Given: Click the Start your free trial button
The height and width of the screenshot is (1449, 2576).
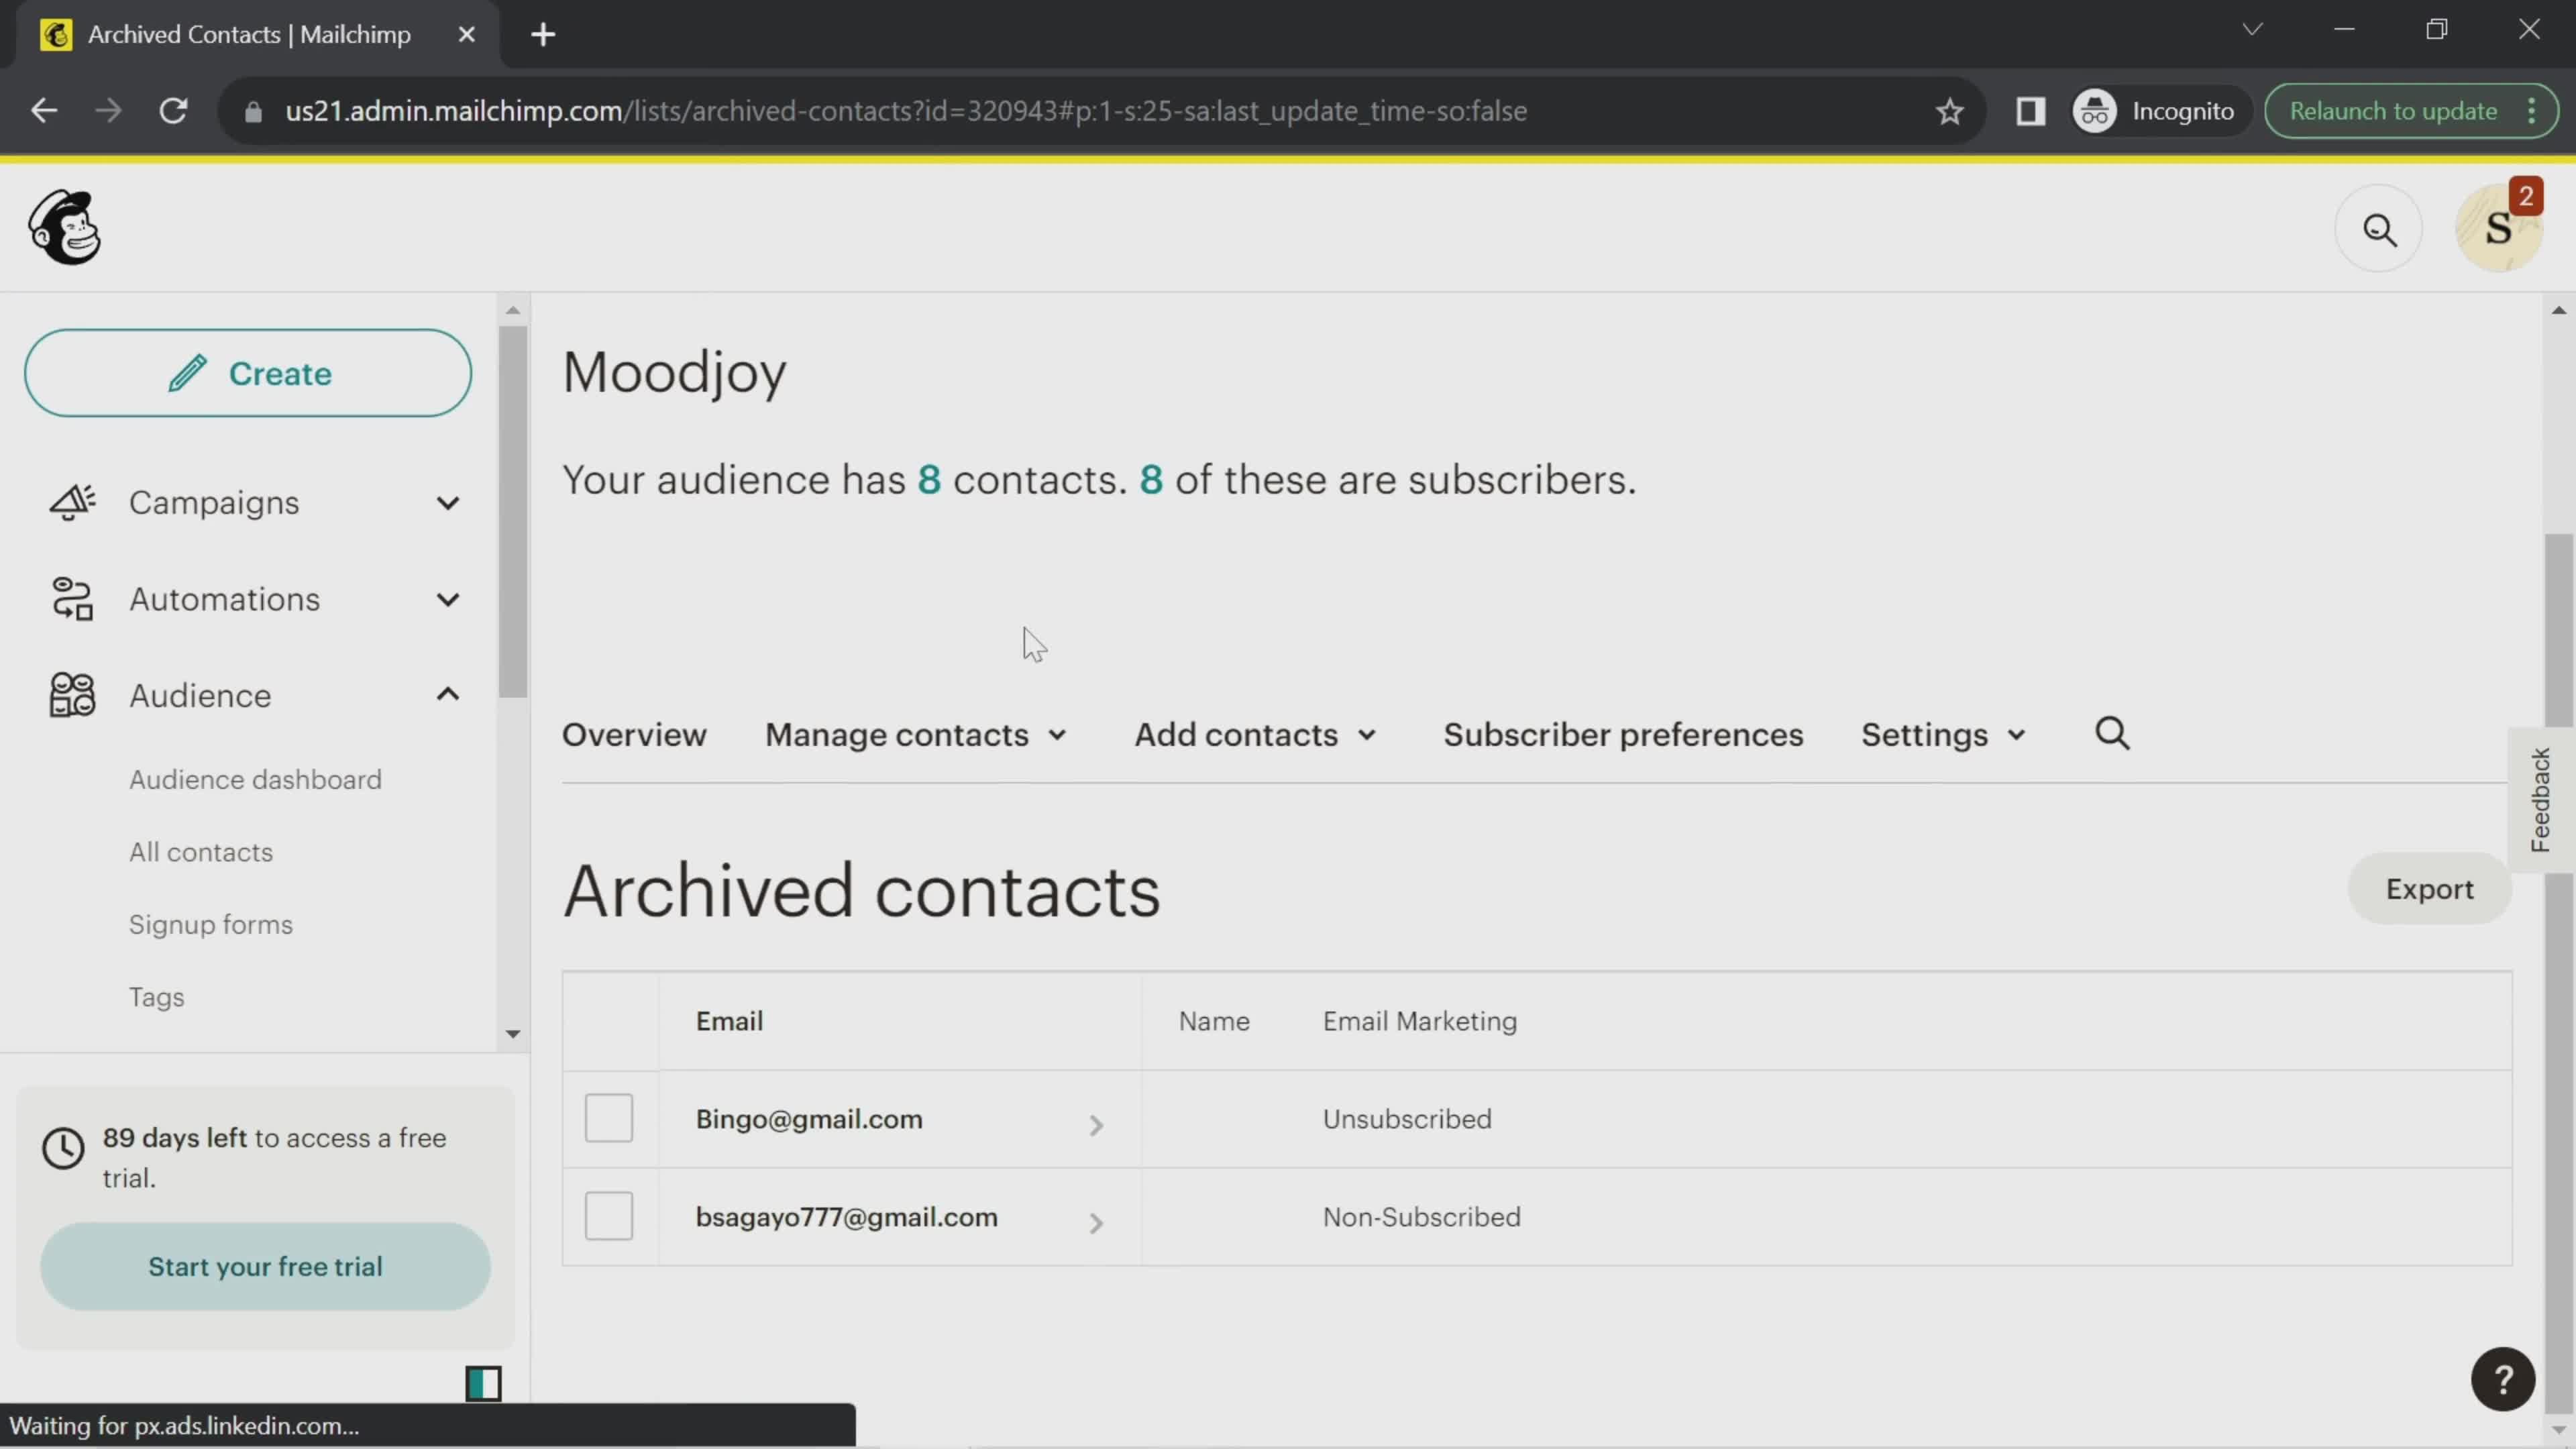Looking at the screenshot, I should [x=266, y=1267].
